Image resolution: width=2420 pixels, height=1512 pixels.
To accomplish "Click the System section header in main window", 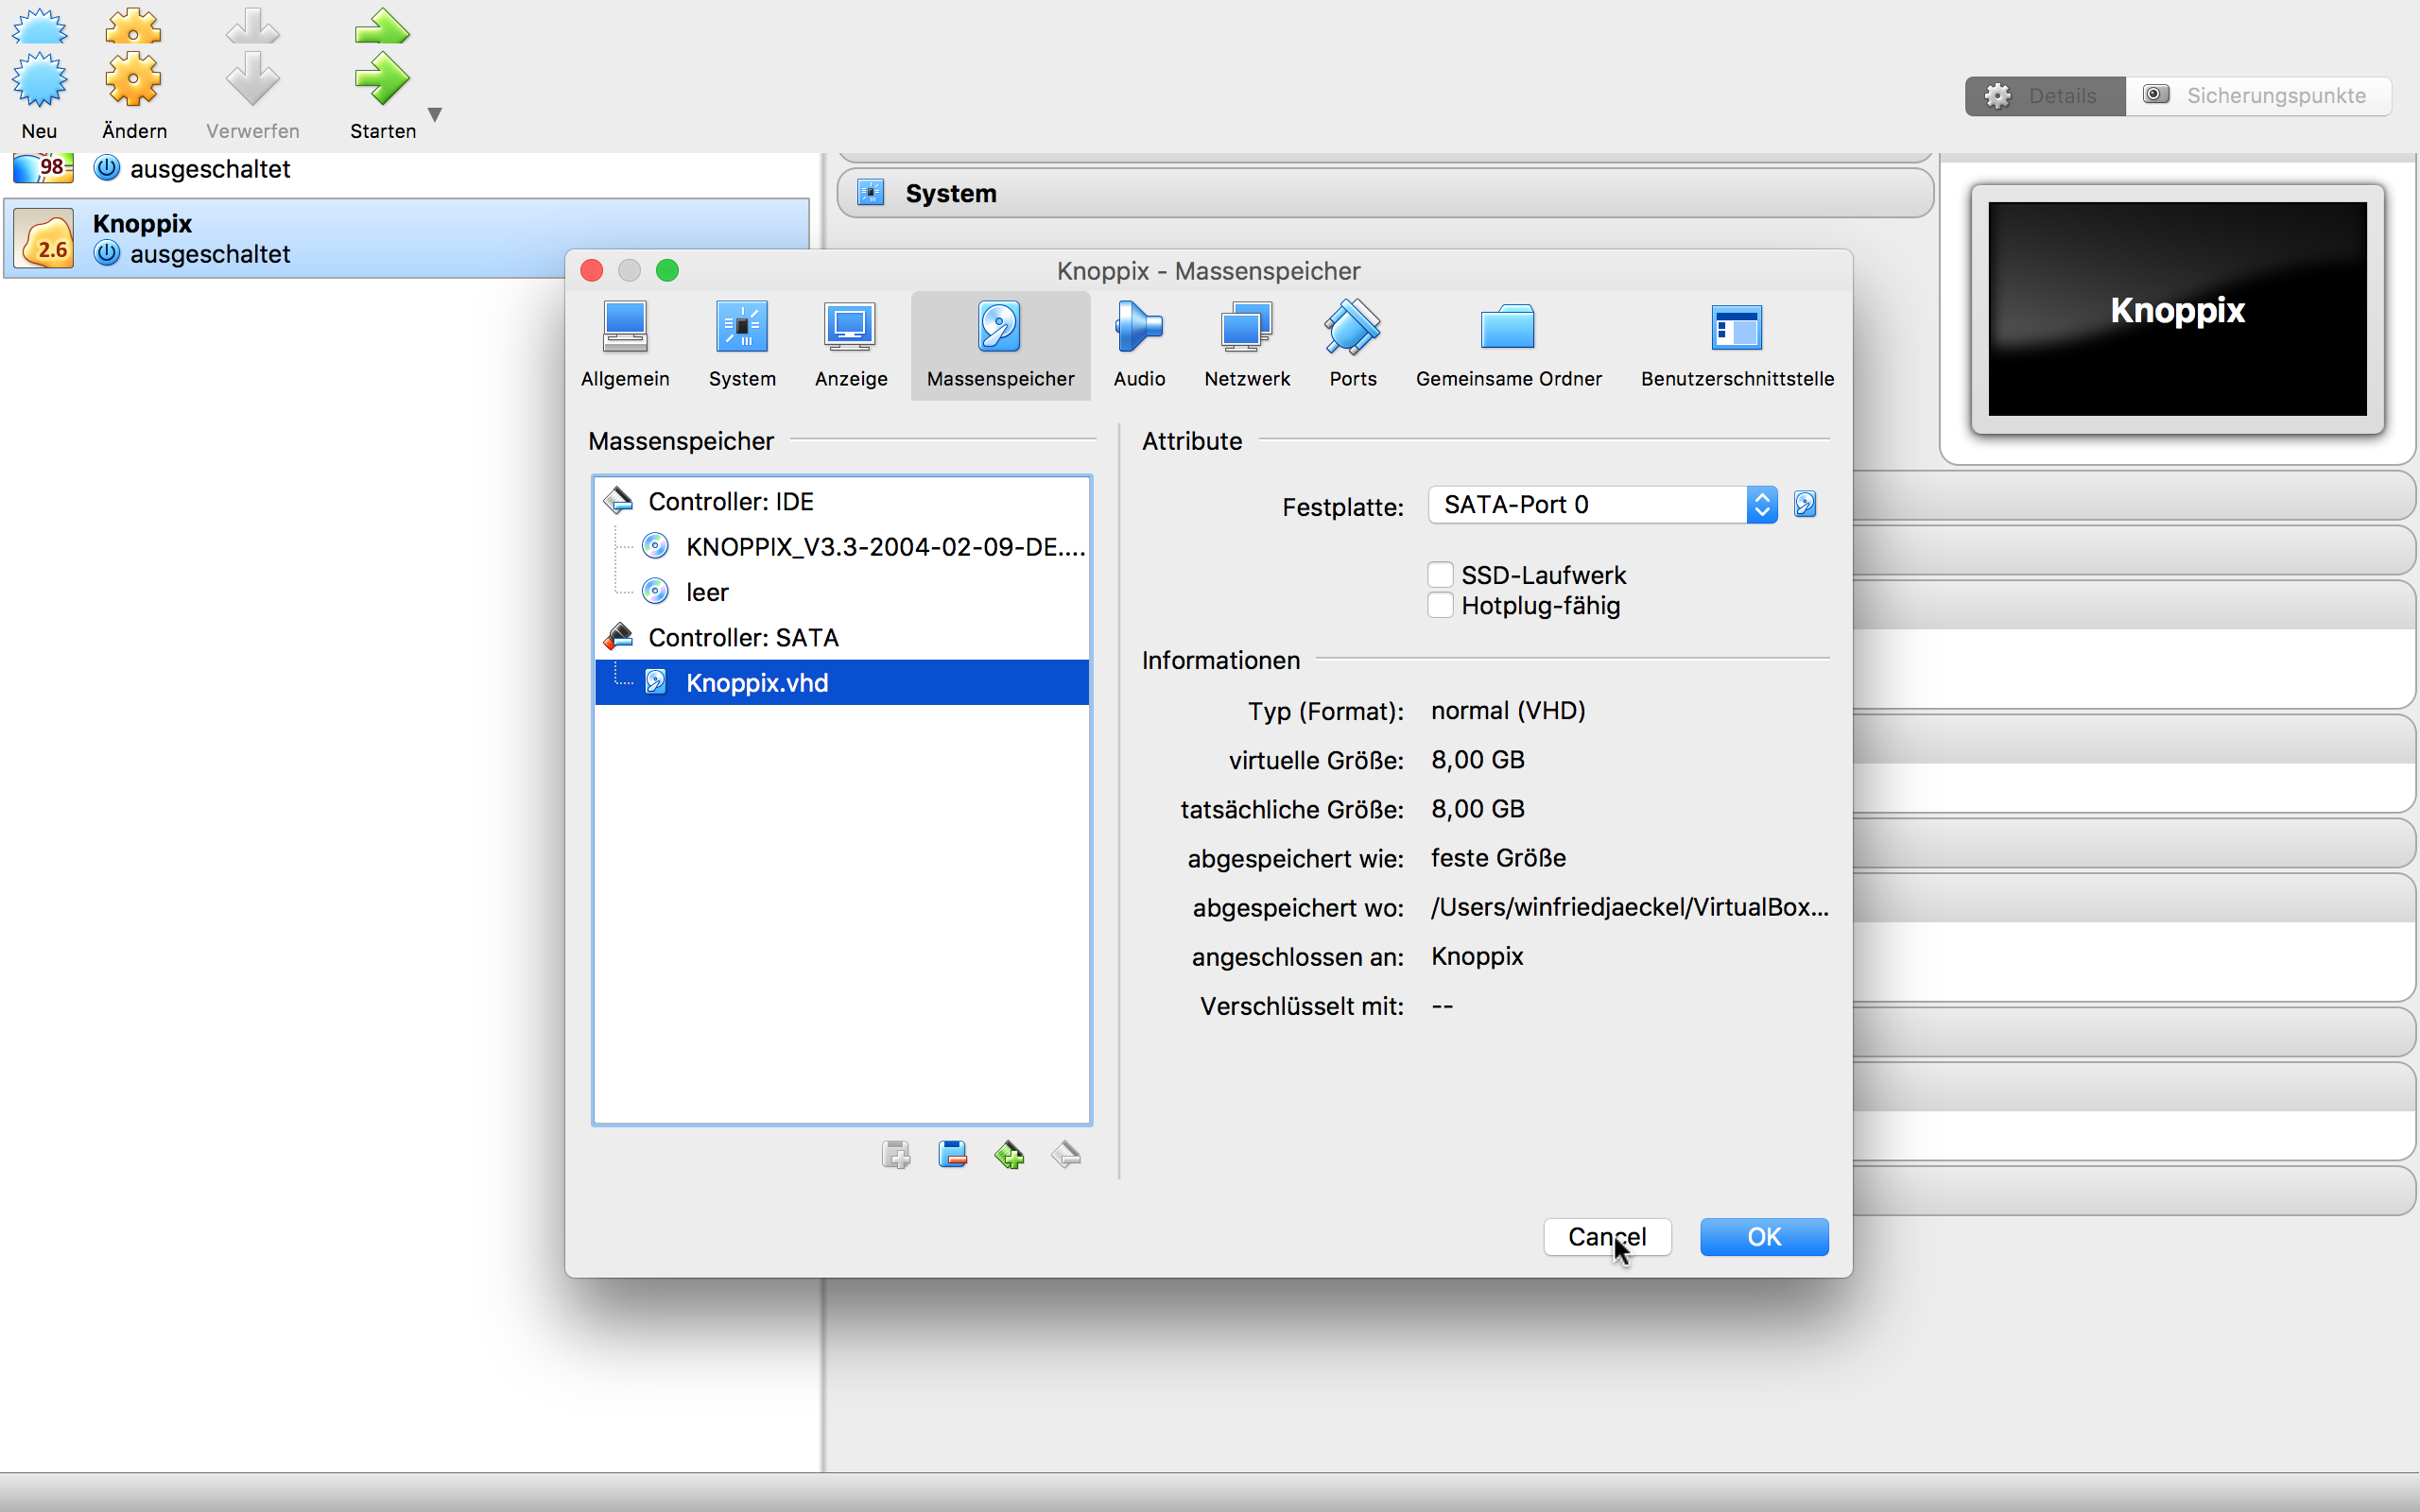I will tap(1385, 193).
